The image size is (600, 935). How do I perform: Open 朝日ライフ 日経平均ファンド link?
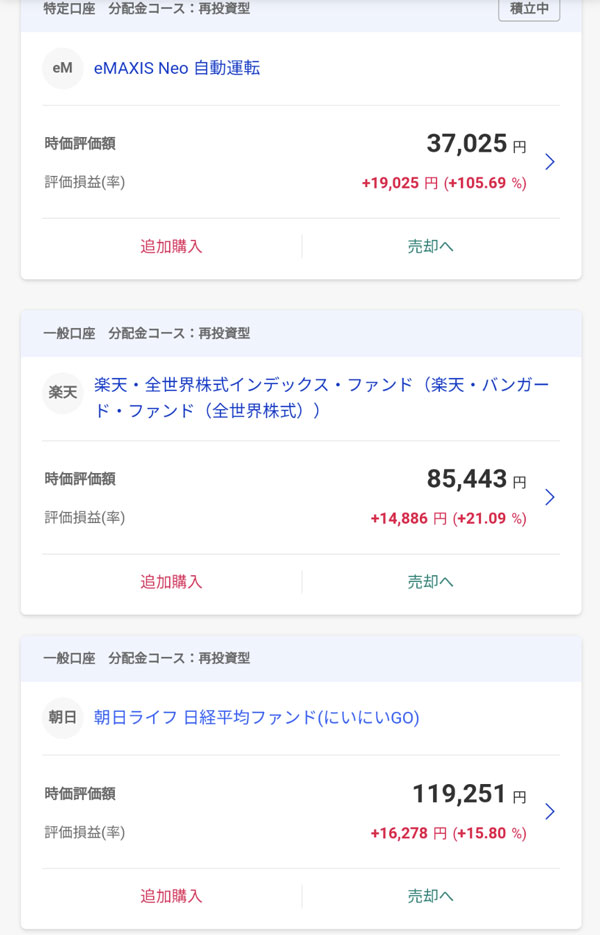tap(256, 718)
